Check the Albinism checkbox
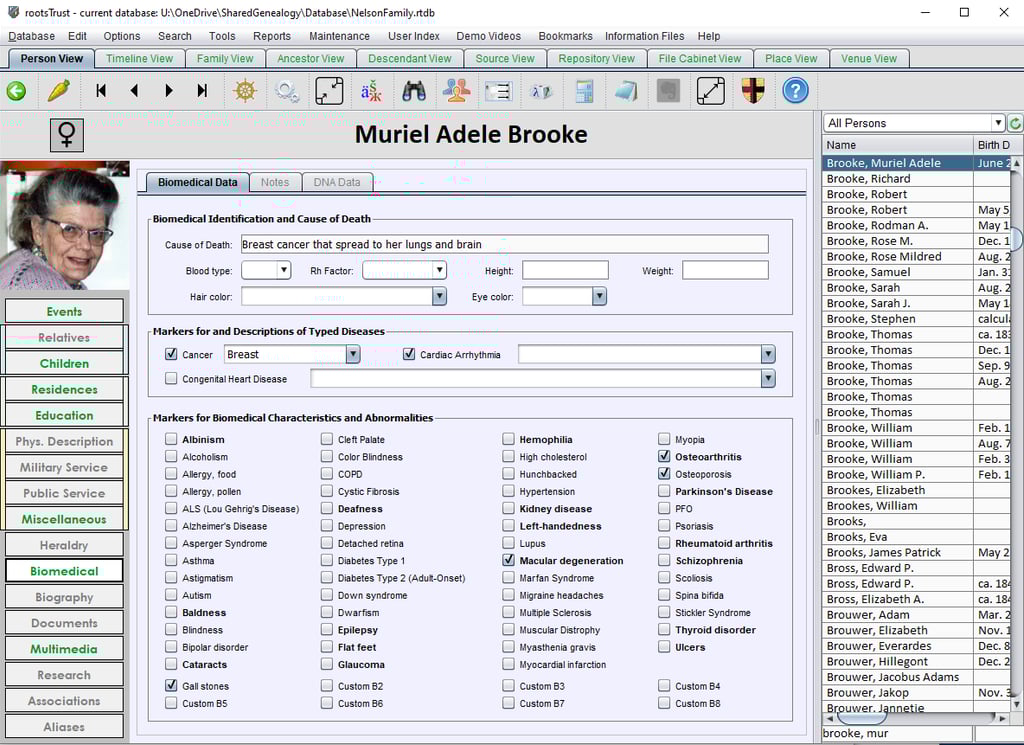 click(171, 439)
